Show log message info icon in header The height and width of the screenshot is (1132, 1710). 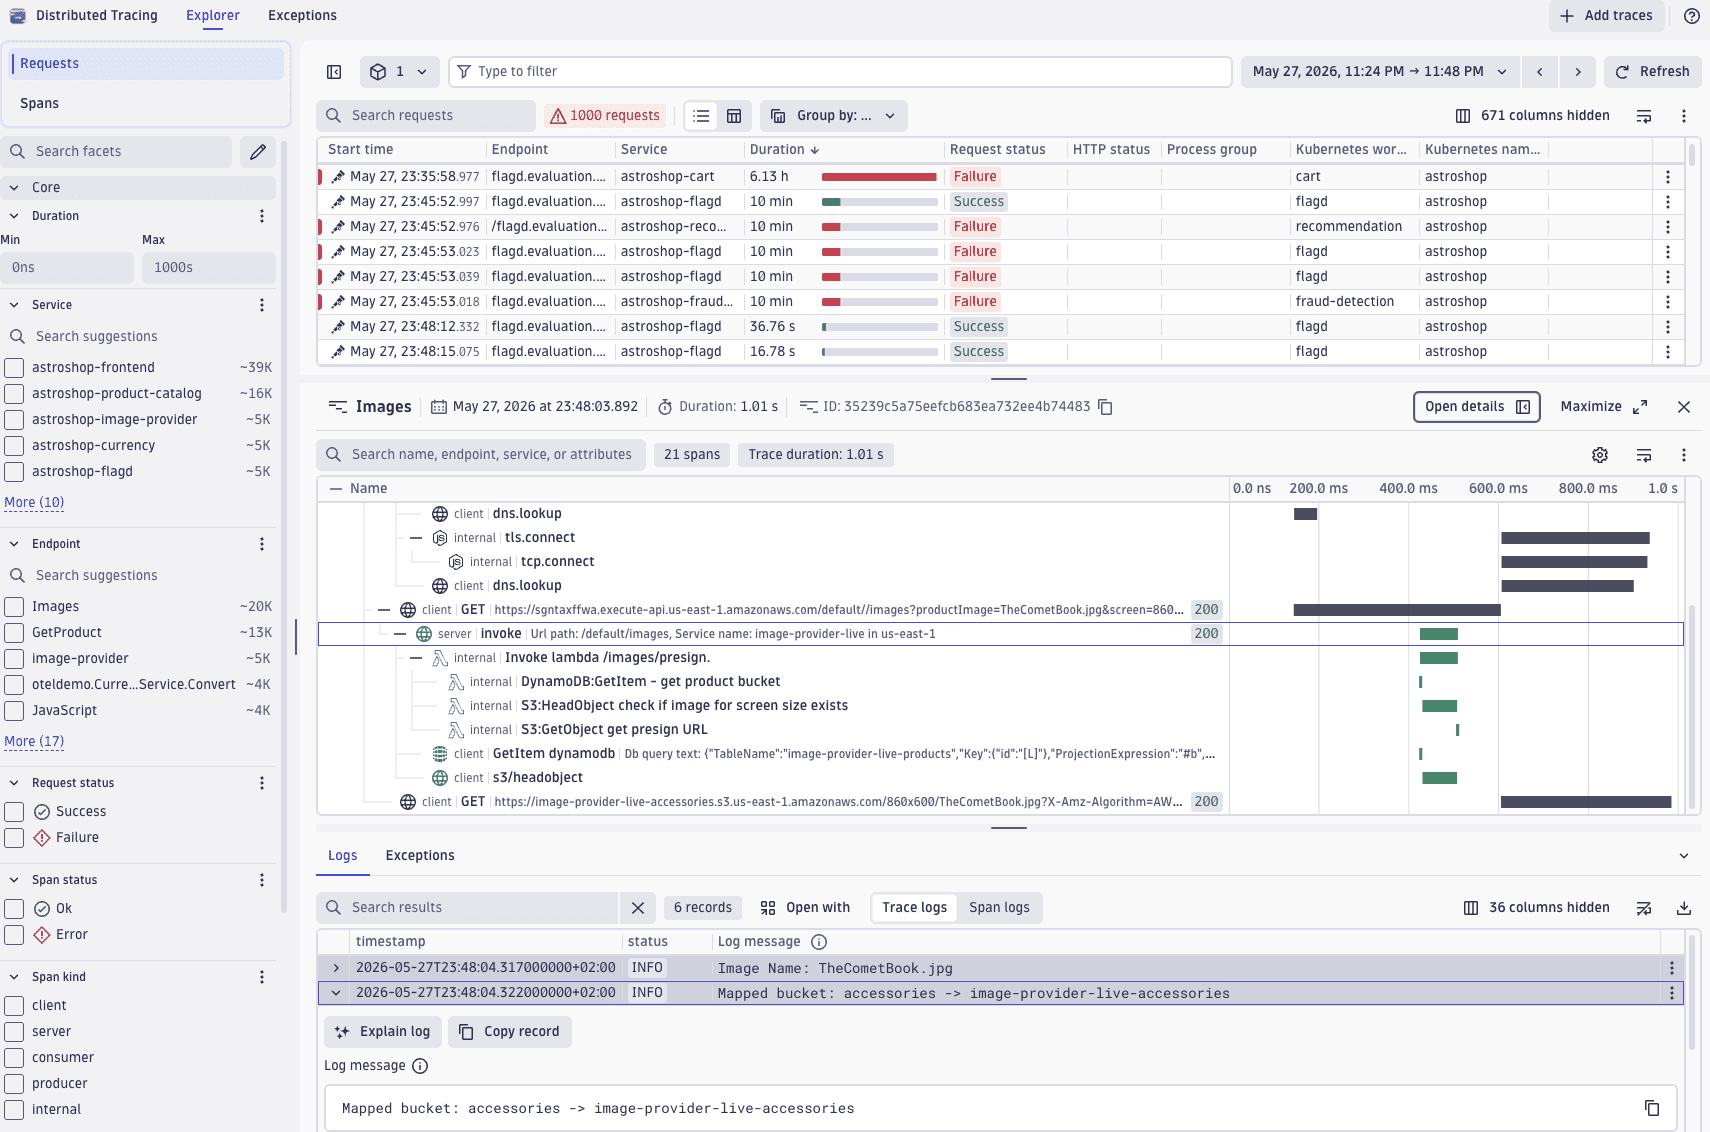coord(819,942)
